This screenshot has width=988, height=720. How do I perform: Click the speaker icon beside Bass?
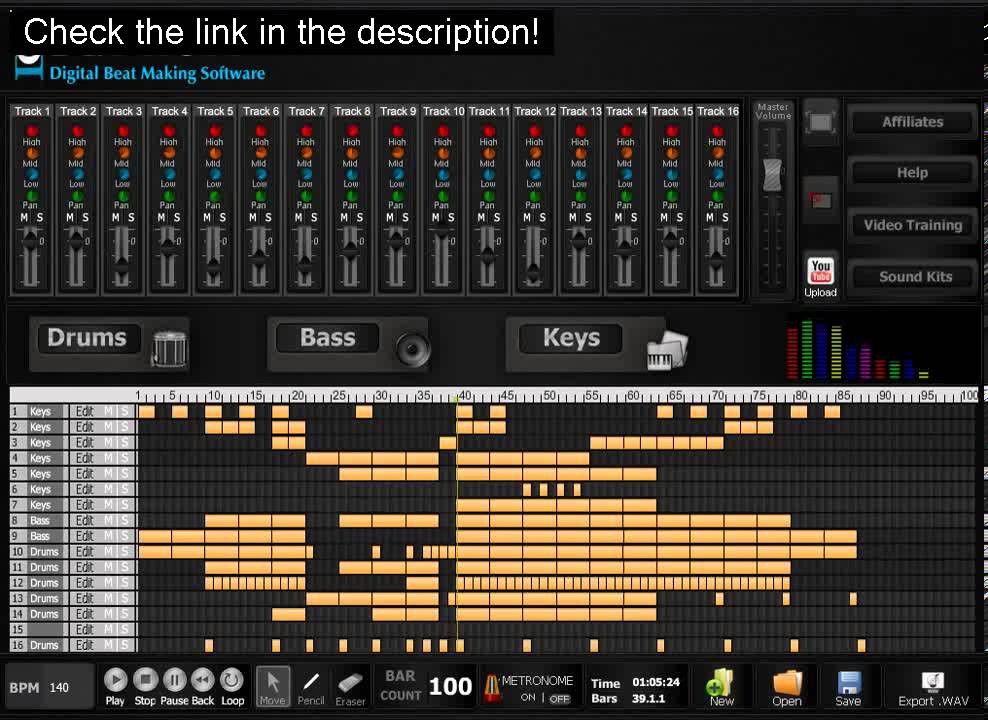413,348
